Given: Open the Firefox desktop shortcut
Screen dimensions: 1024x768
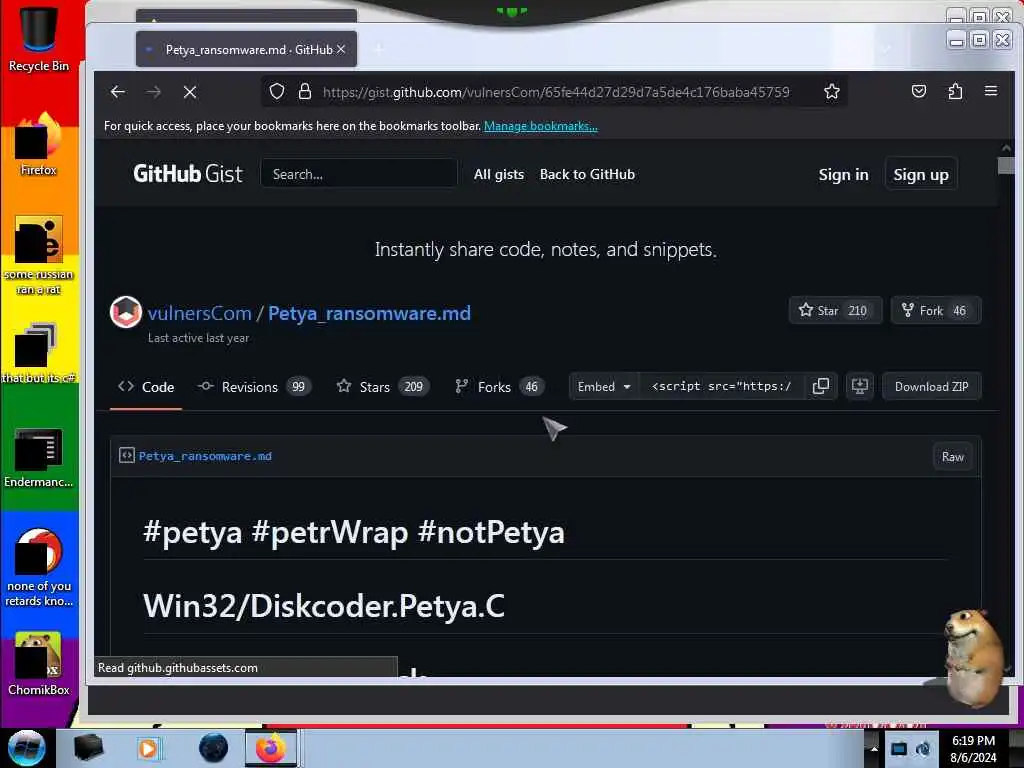Looking at the screenshot, I should (x=39, y=144).
